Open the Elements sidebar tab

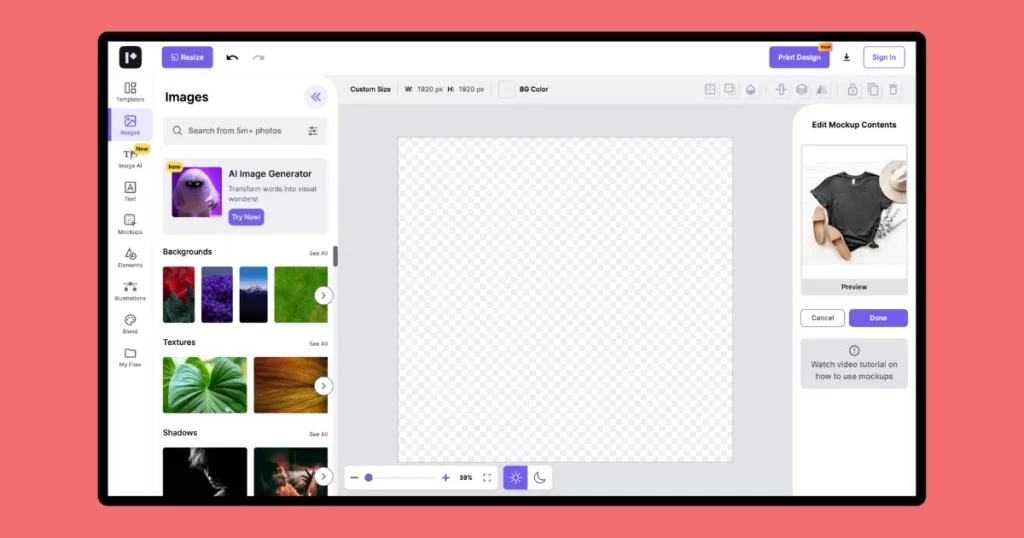point(130,258)
